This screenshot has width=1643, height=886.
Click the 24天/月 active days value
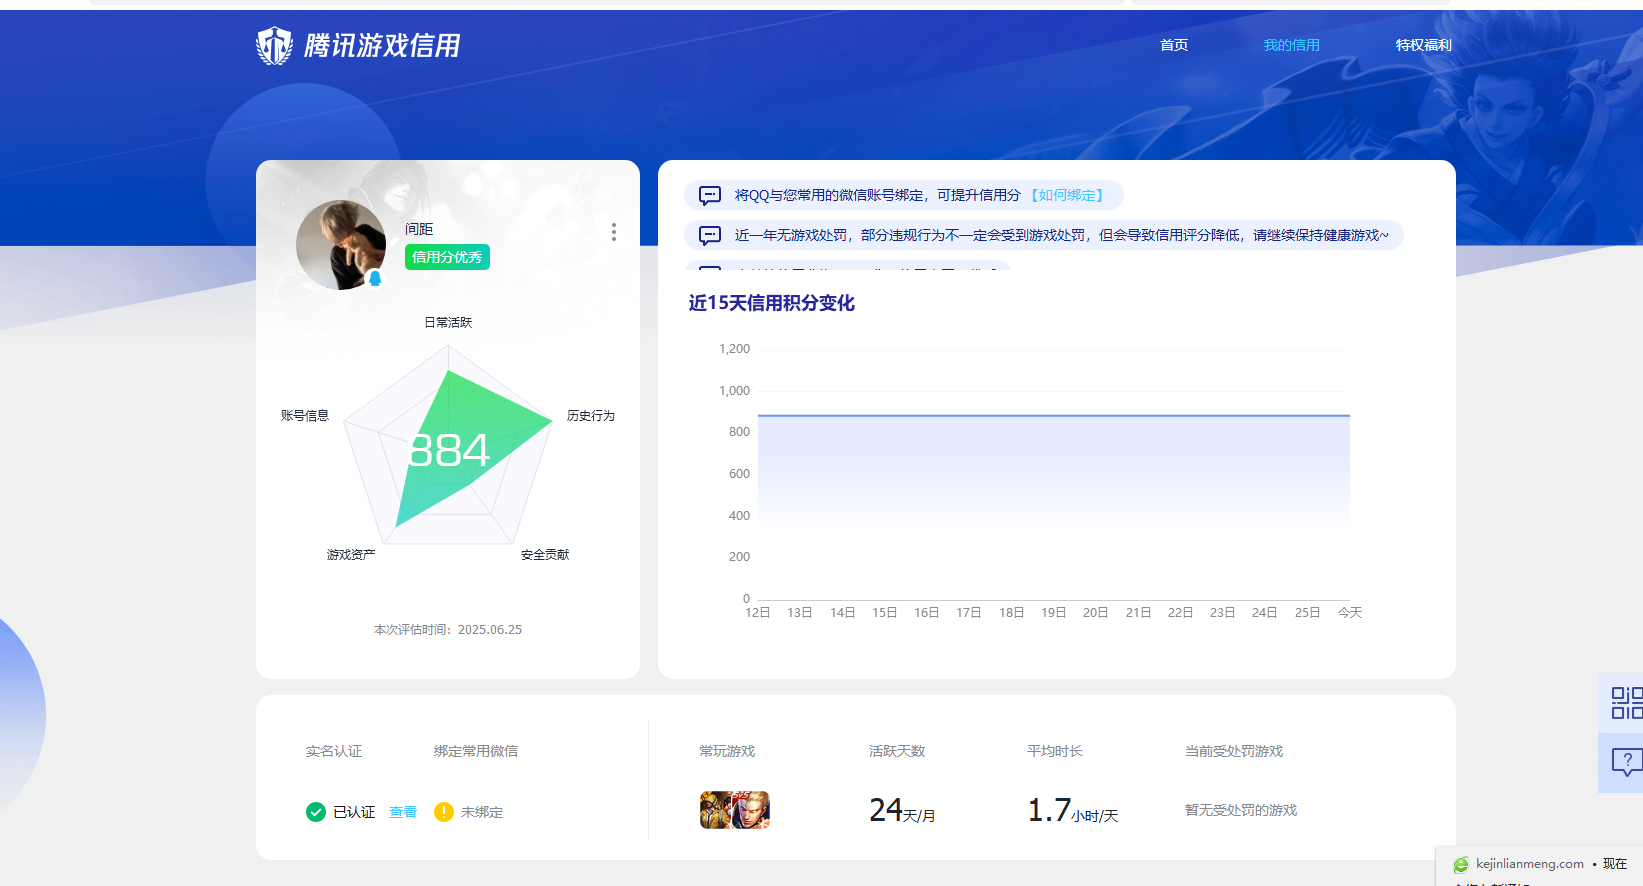902,810
